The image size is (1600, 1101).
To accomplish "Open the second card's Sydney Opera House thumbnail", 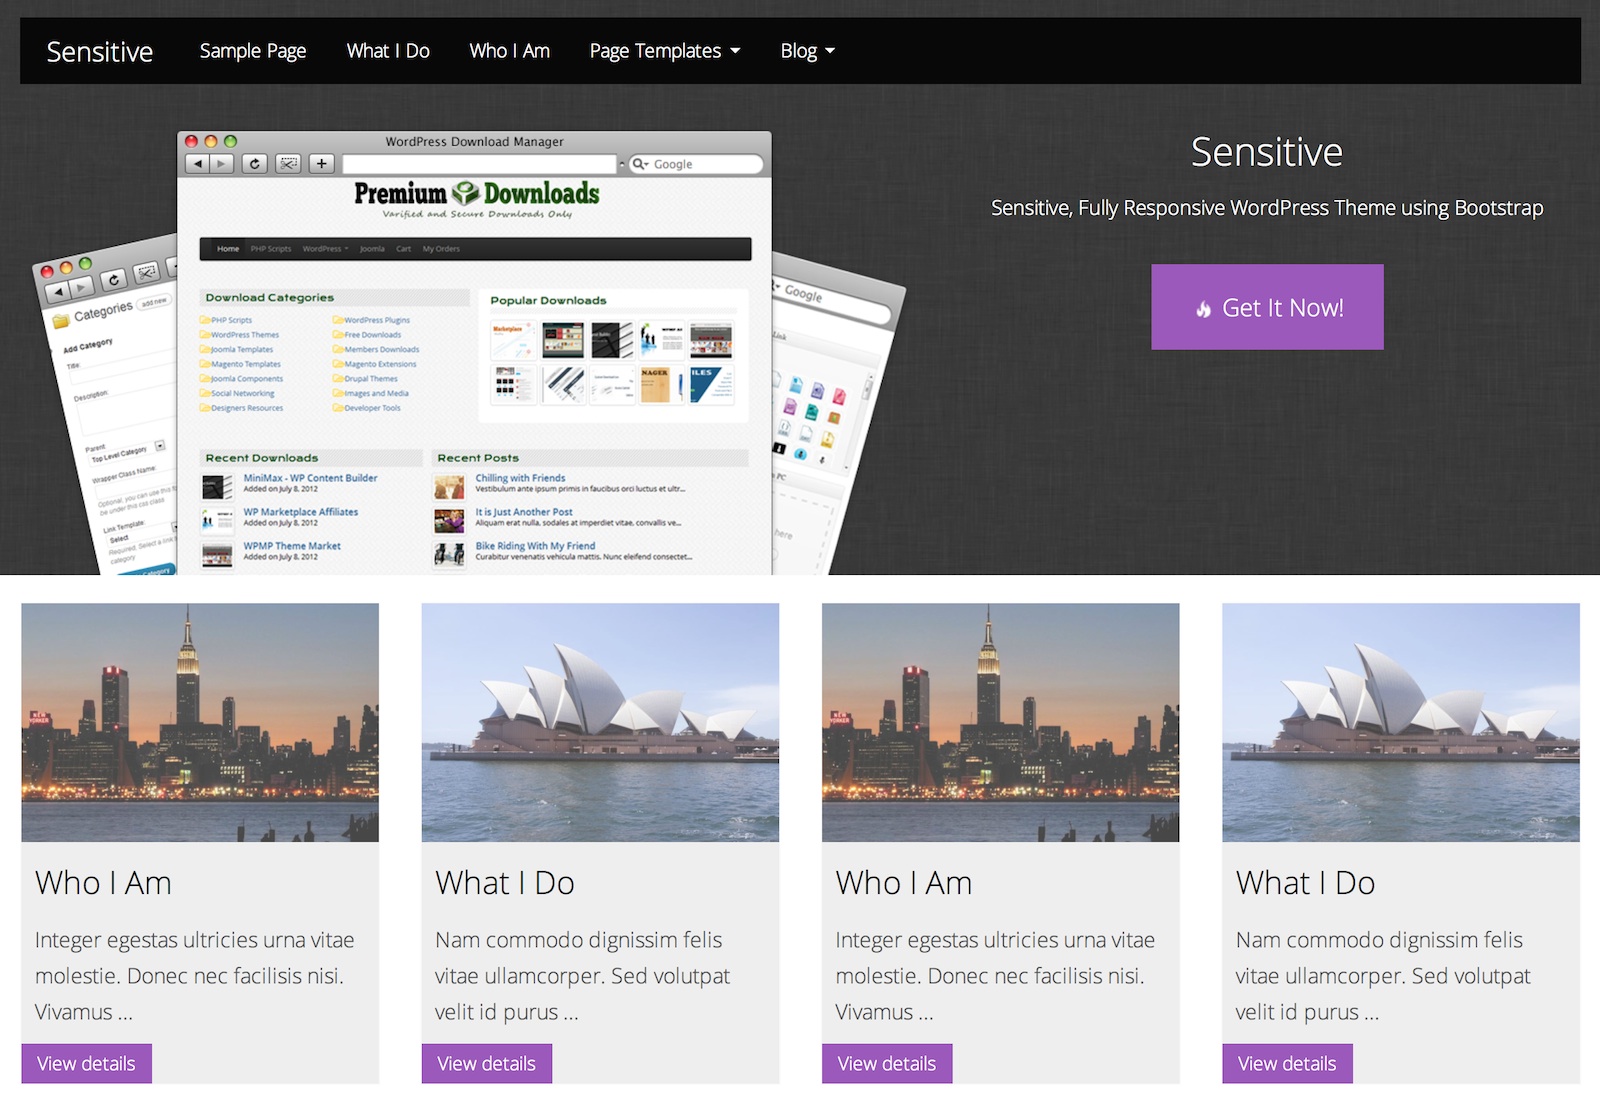I will (x=600, y=722).
